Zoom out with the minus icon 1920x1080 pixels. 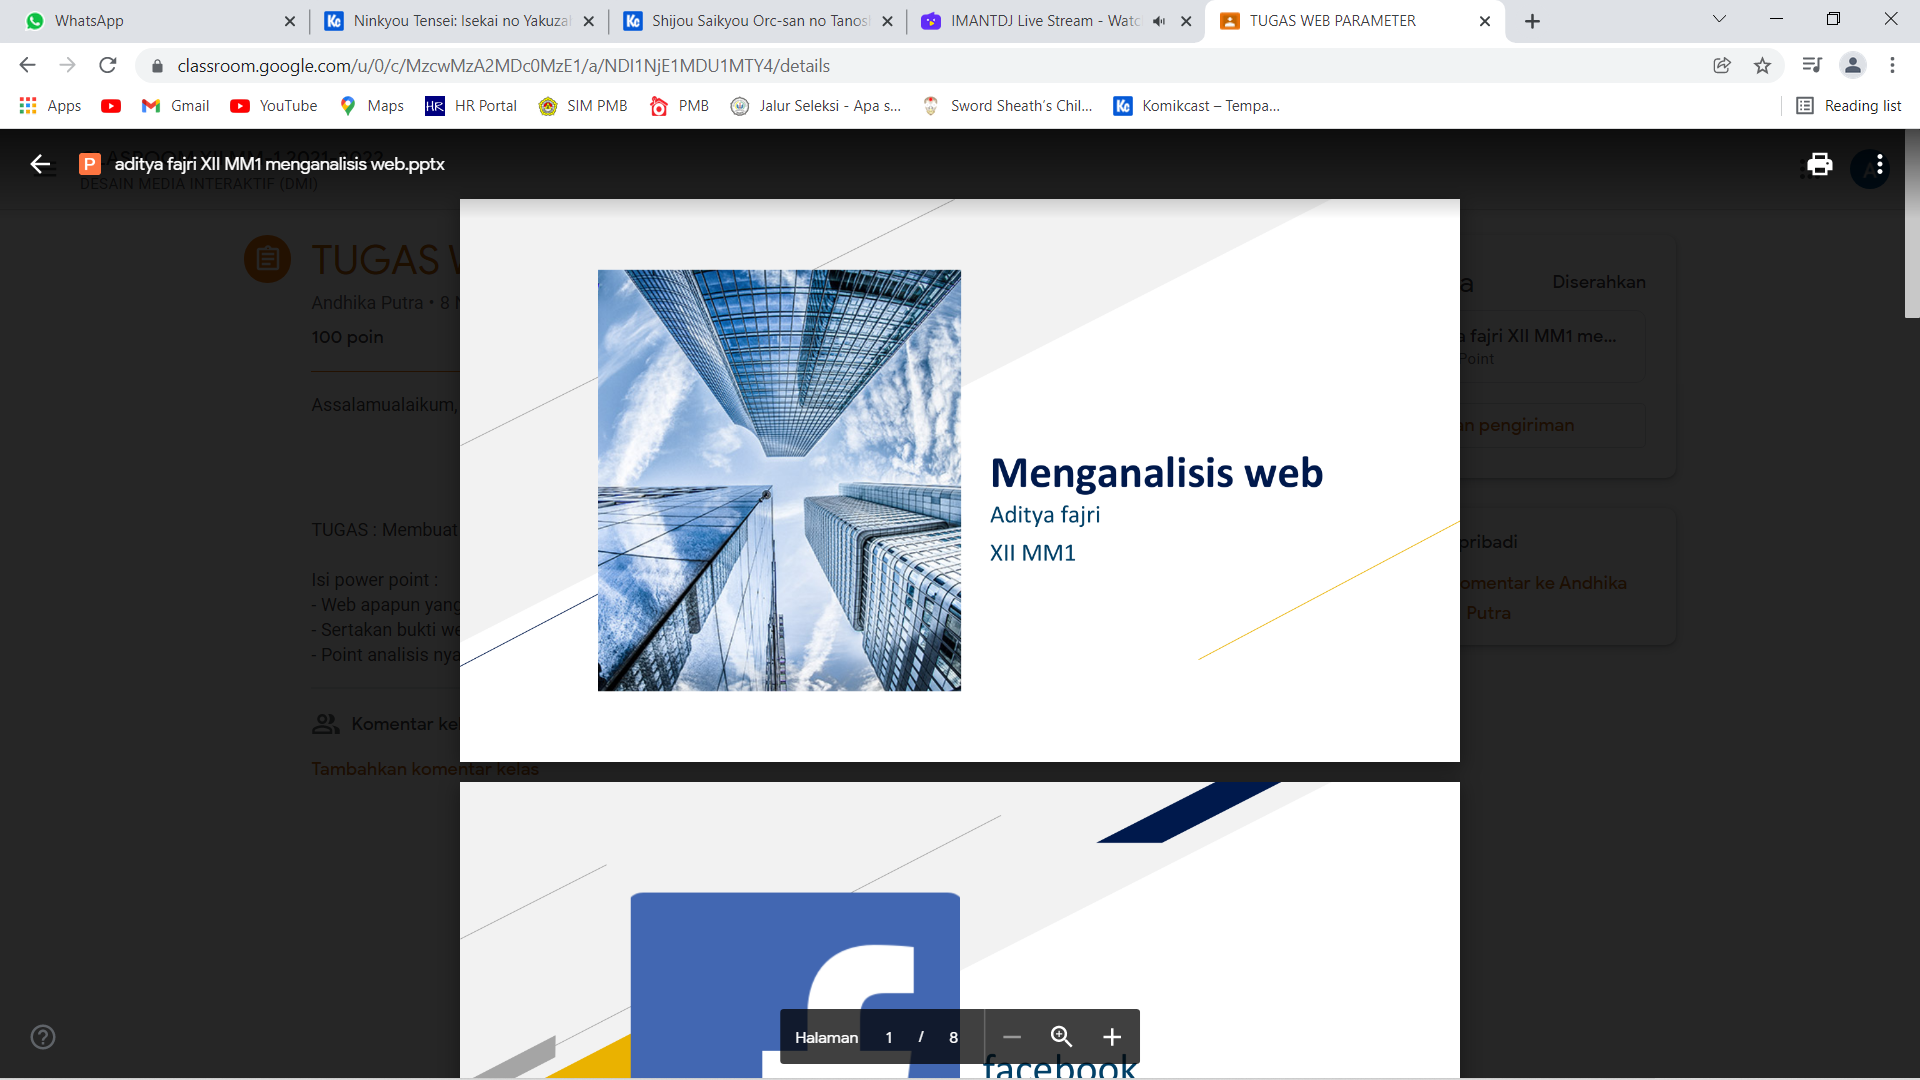click(x=1012, y=1037)
